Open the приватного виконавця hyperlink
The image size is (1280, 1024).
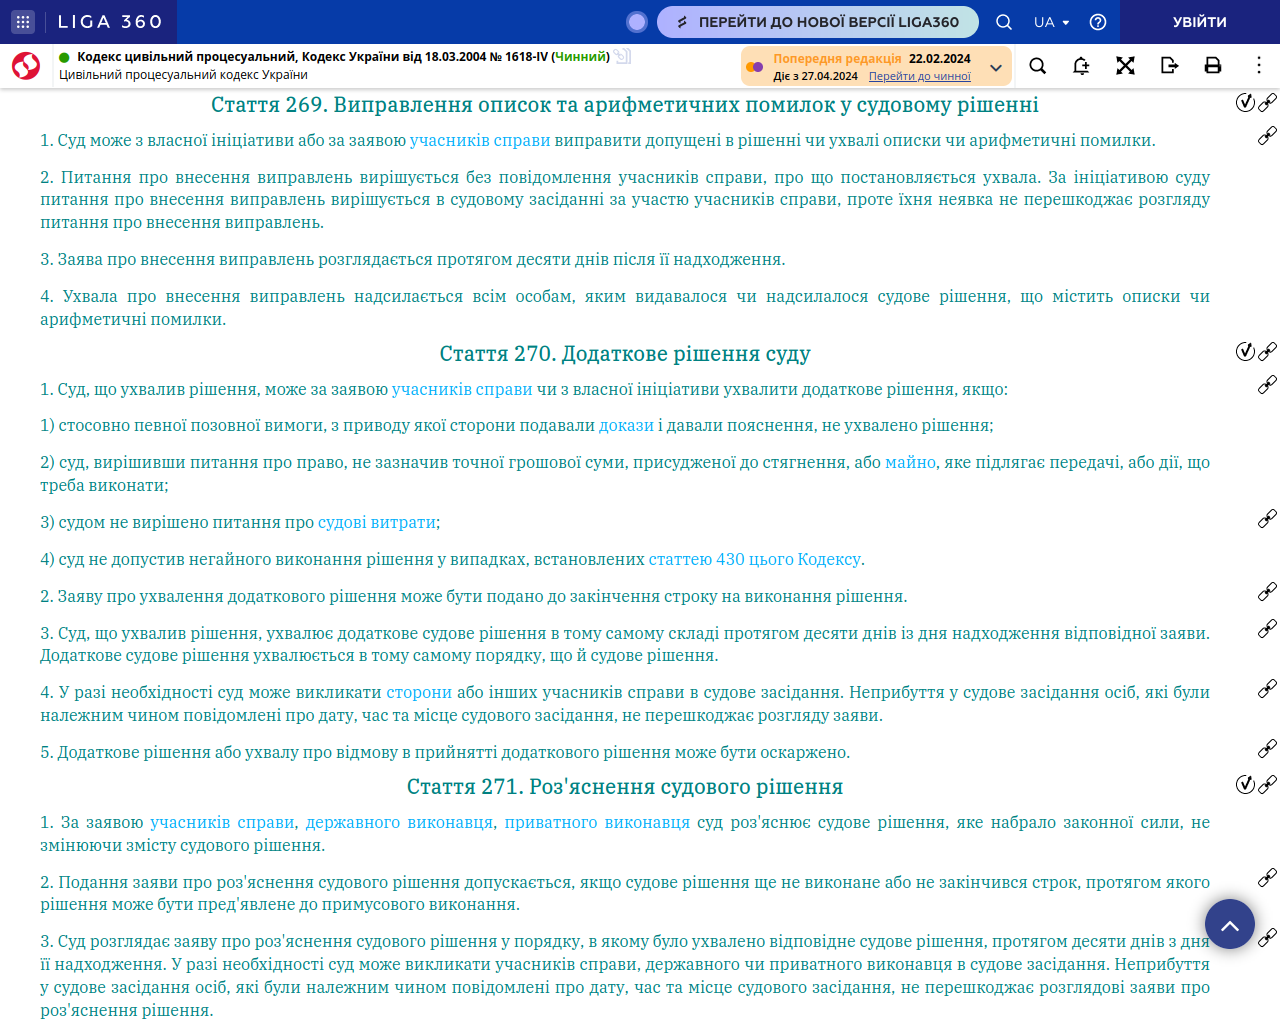pyautogui.click(x=597, y=823)
